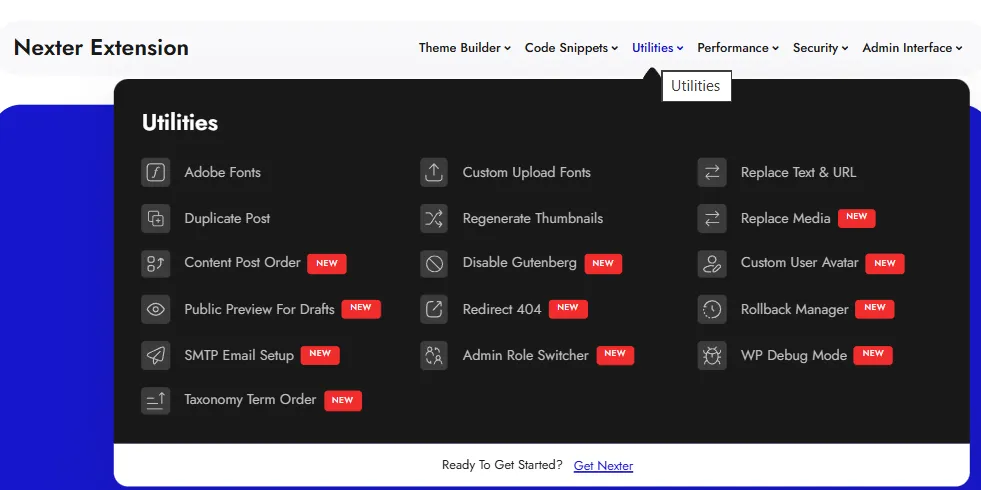Expand the Code Snippets chevron
The image size is (981, 490).
tap(615, 48)
